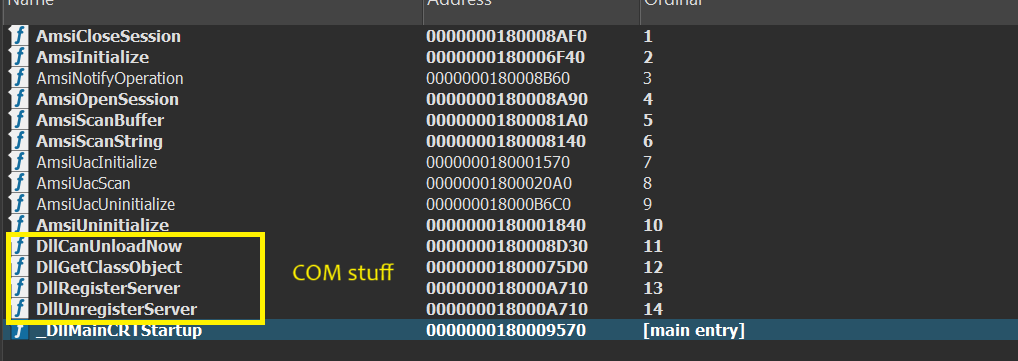Click function icon beside DllUnregisterServer
This screenshot has height=361, width=1018.
19,308
